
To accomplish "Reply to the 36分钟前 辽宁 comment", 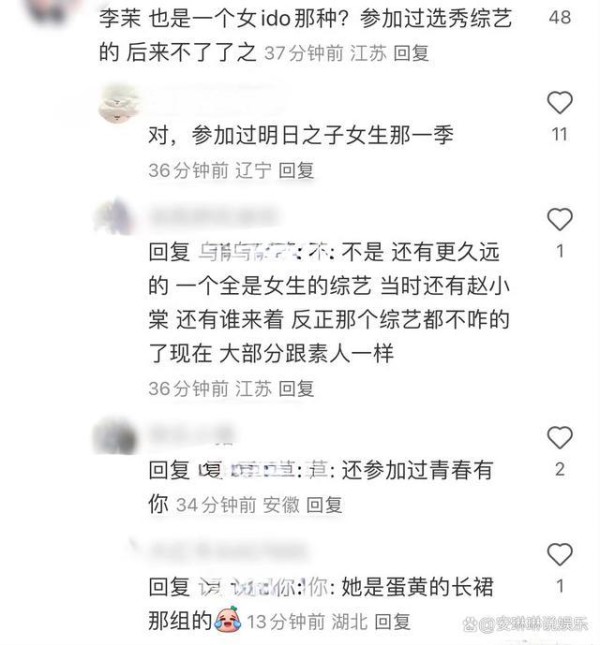I will [x=296, y=170].
